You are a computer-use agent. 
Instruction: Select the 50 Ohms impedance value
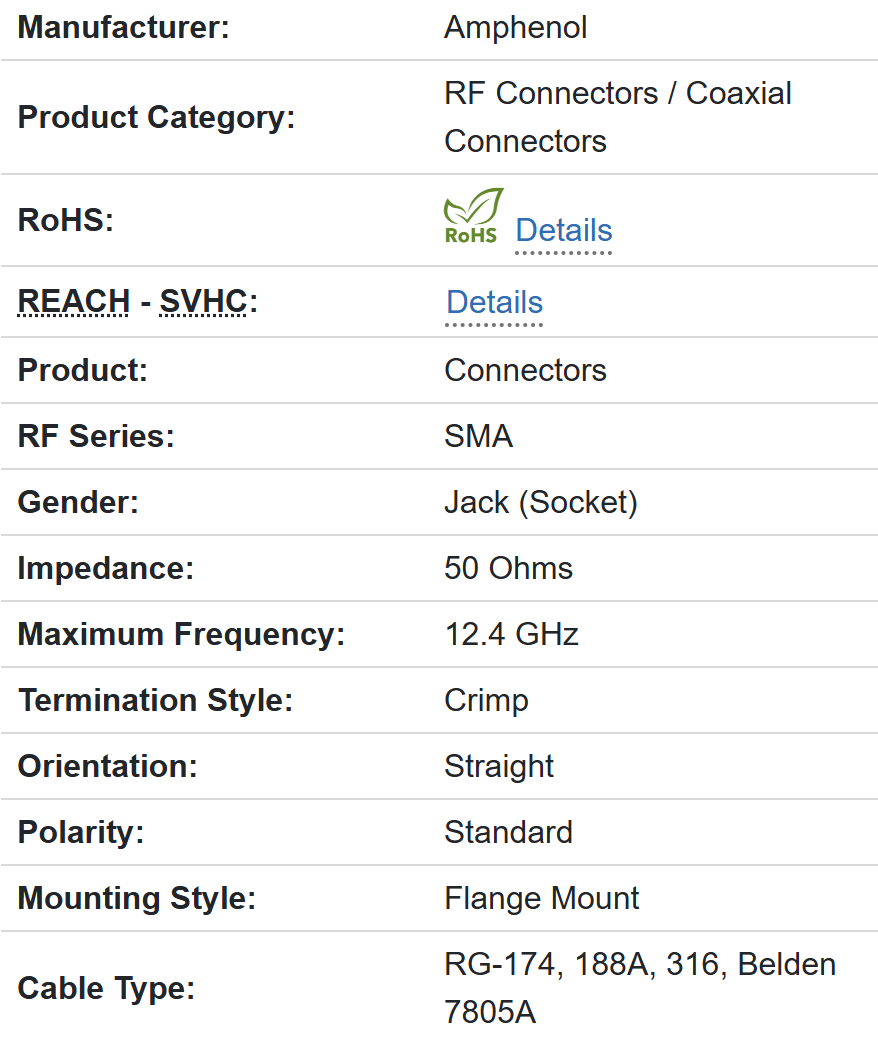508,568
